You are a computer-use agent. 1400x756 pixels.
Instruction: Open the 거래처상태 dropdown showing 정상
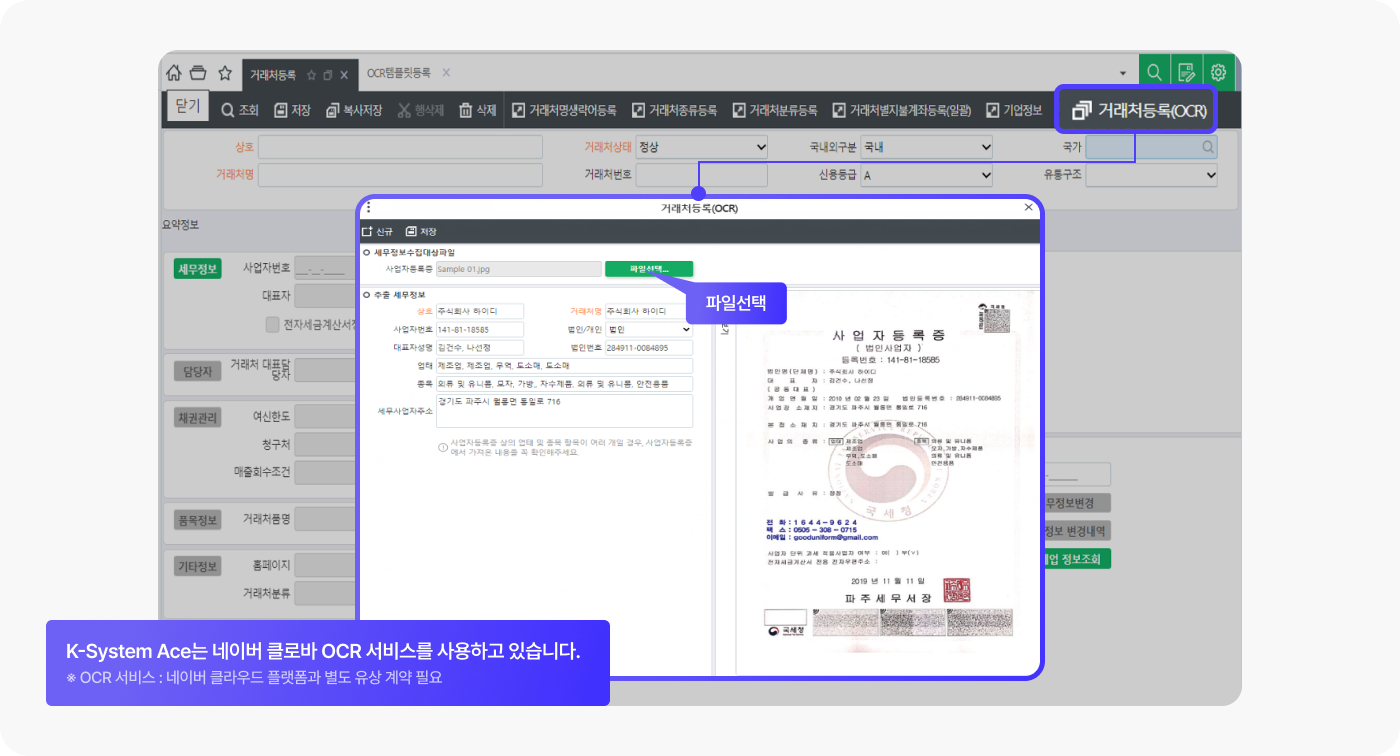click(x=701, y=147)
